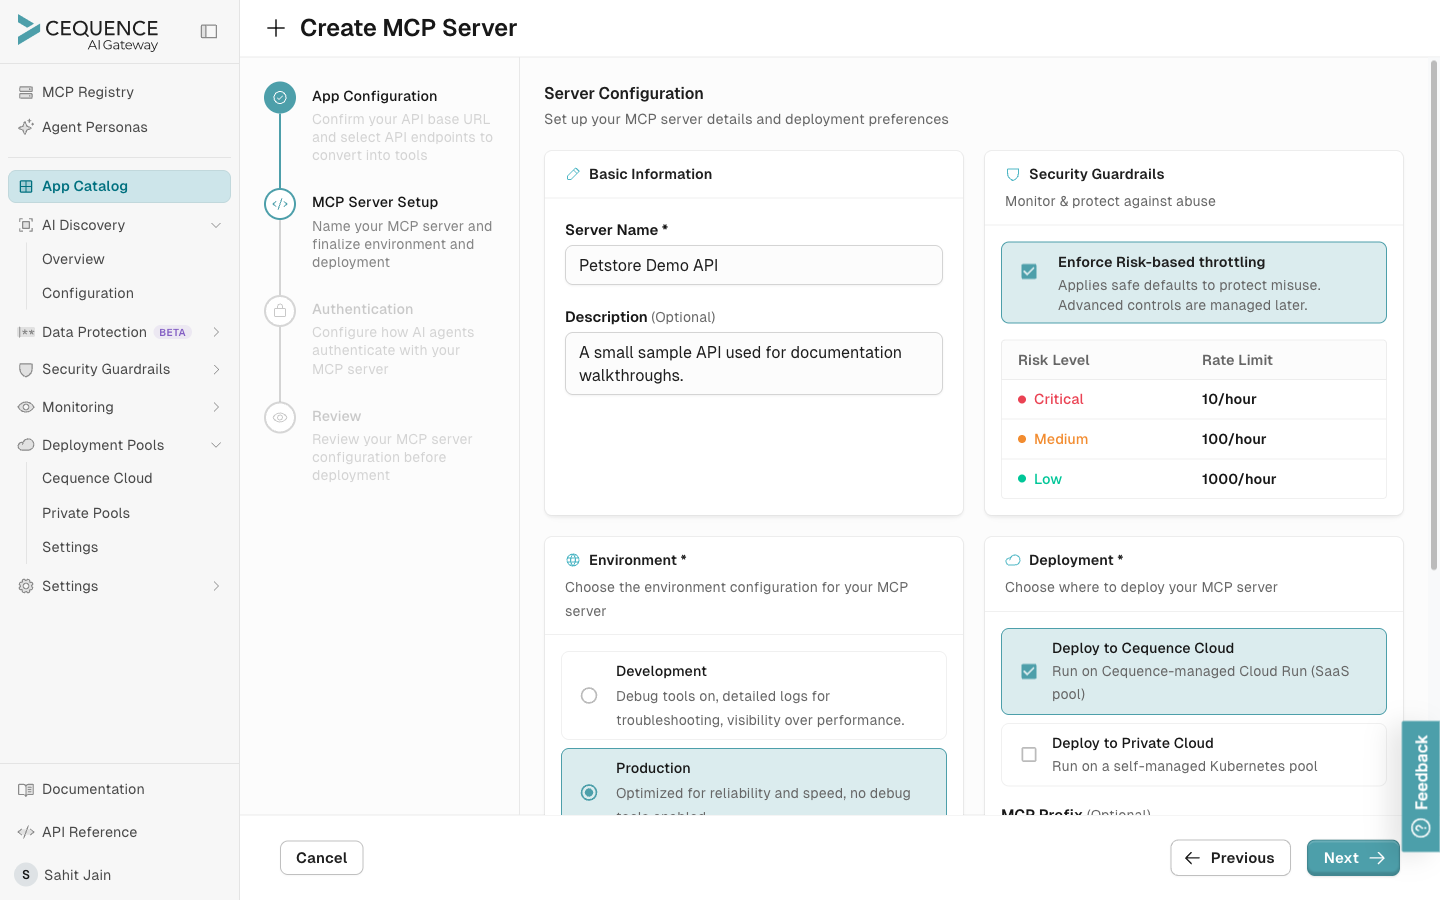Viewport: 1440px width, 900px height.
Task: Click the page's vertical scrollbar
Action: pos(1433,315)
